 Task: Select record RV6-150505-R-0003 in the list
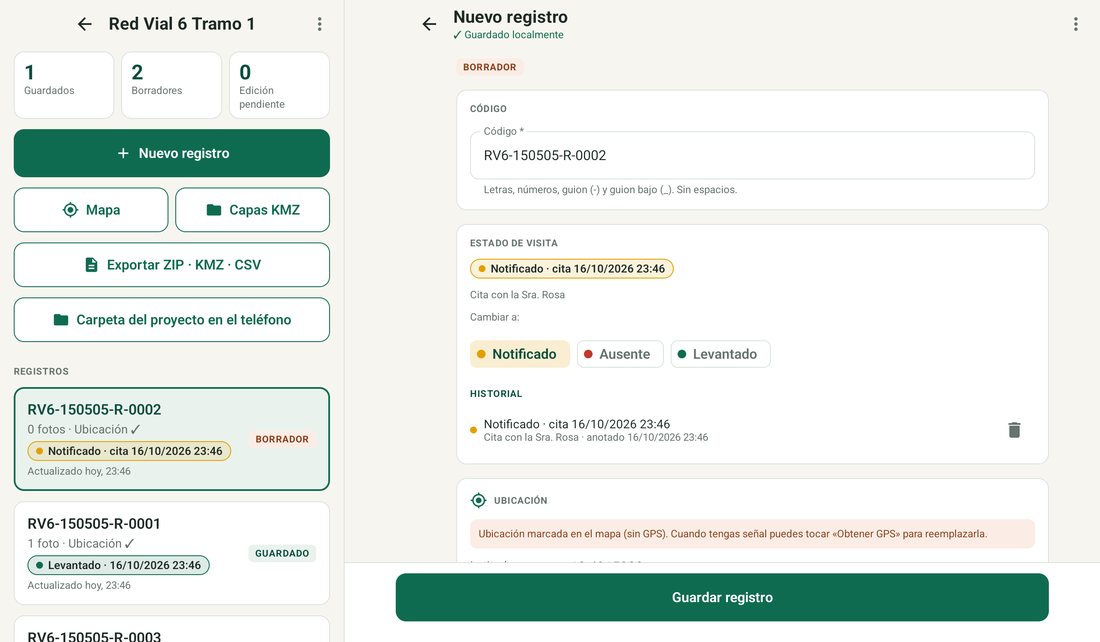(172, 629)
